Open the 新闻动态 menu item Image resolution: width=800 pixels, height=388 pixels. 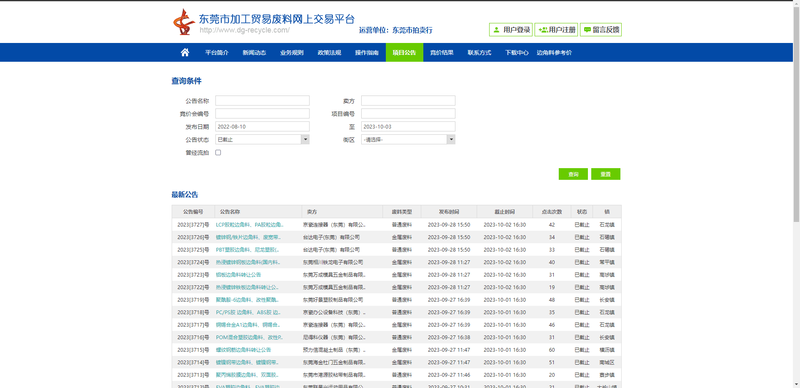coord(254,53)
